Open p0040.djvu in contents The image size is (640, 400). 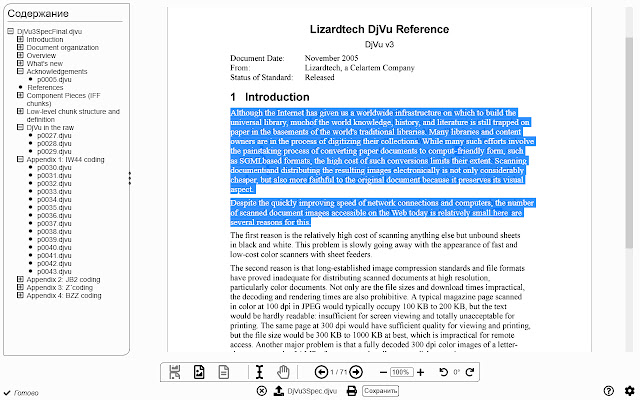(x=54, y=247)
